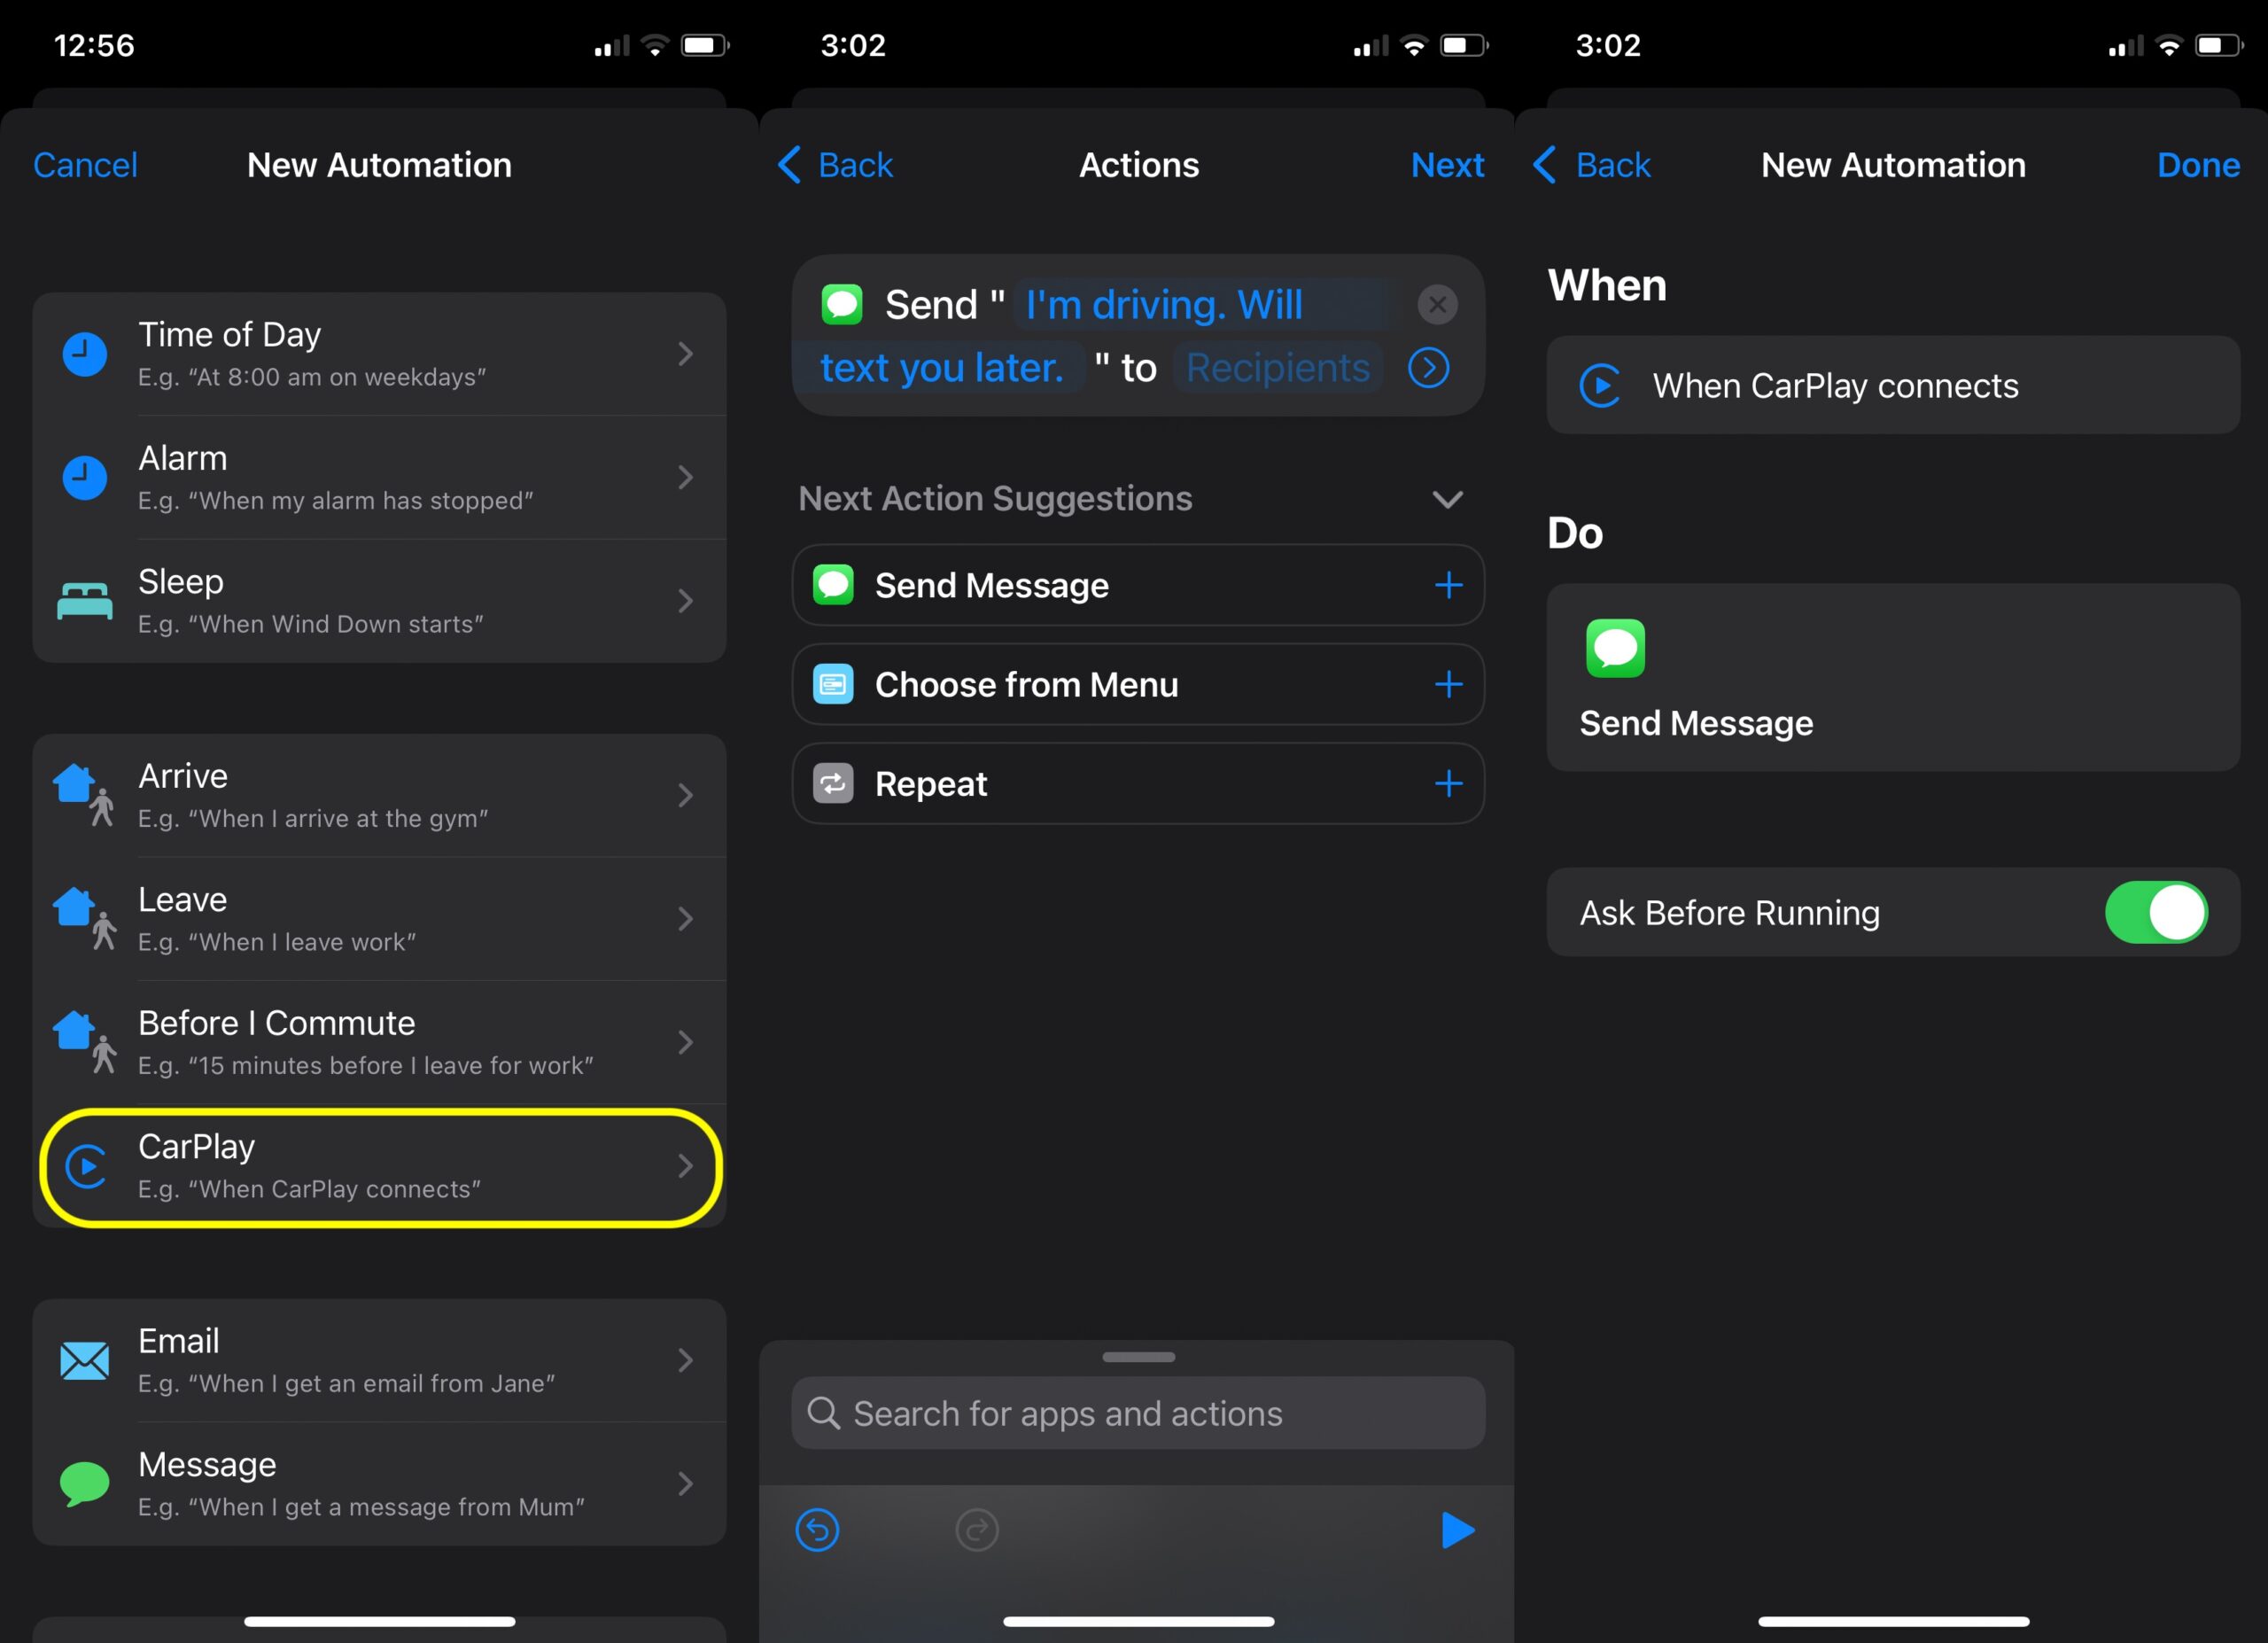2268x1643 pixels.
Task: Collapse Next Action Suggestions section
Action: click(x=1447, y=499)
